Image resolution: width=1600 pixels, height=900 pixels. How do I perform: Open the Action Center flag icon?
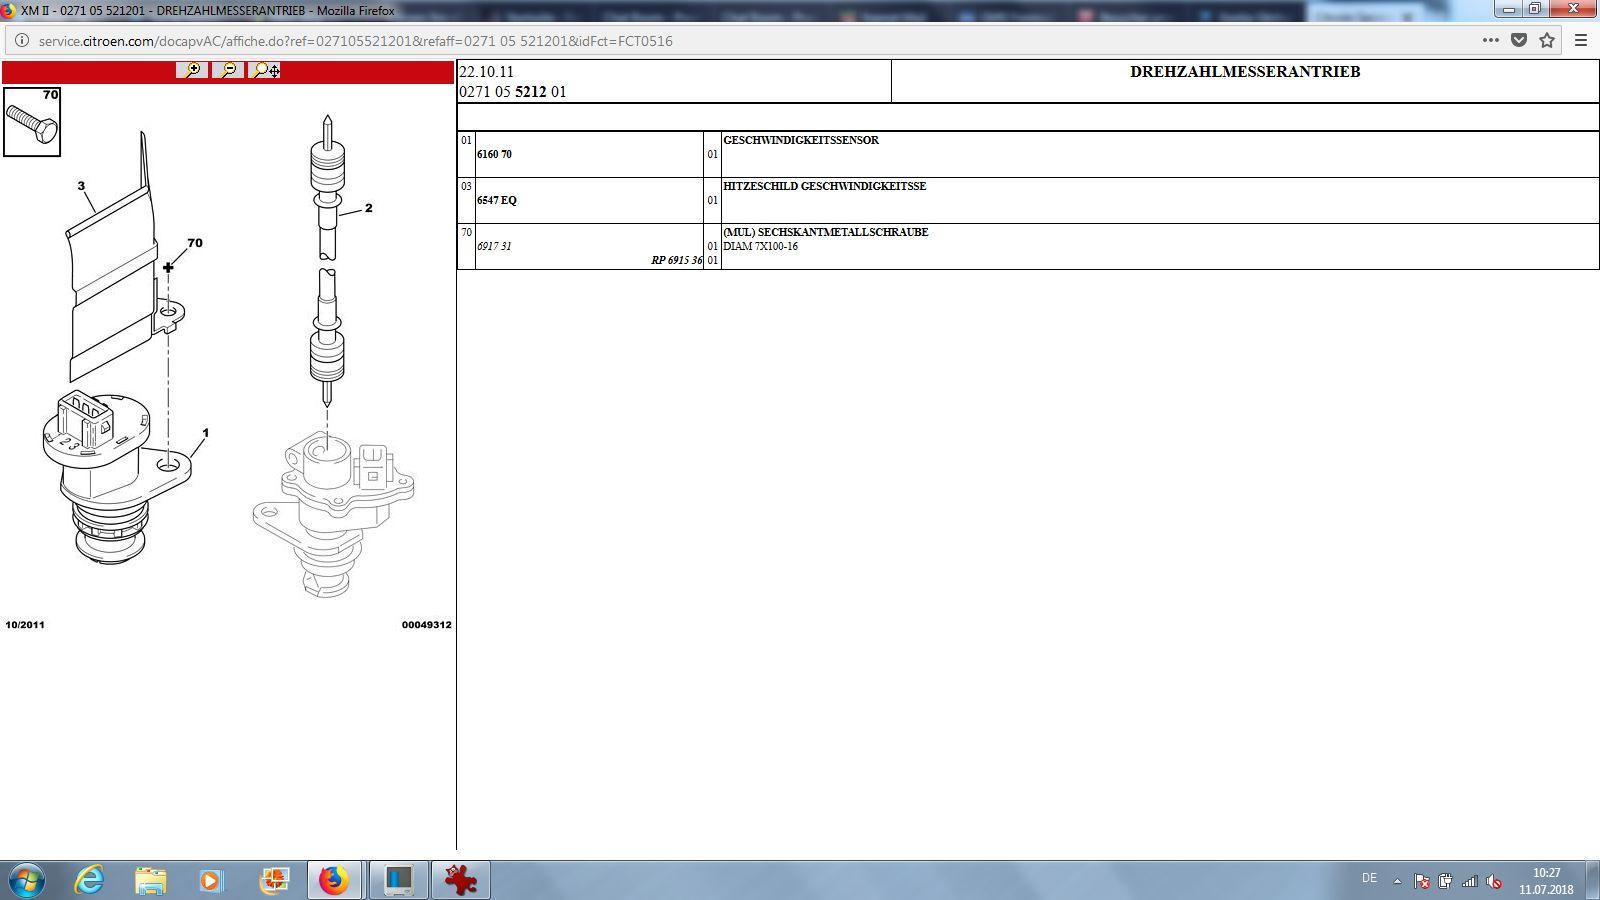coord(1421,881)
